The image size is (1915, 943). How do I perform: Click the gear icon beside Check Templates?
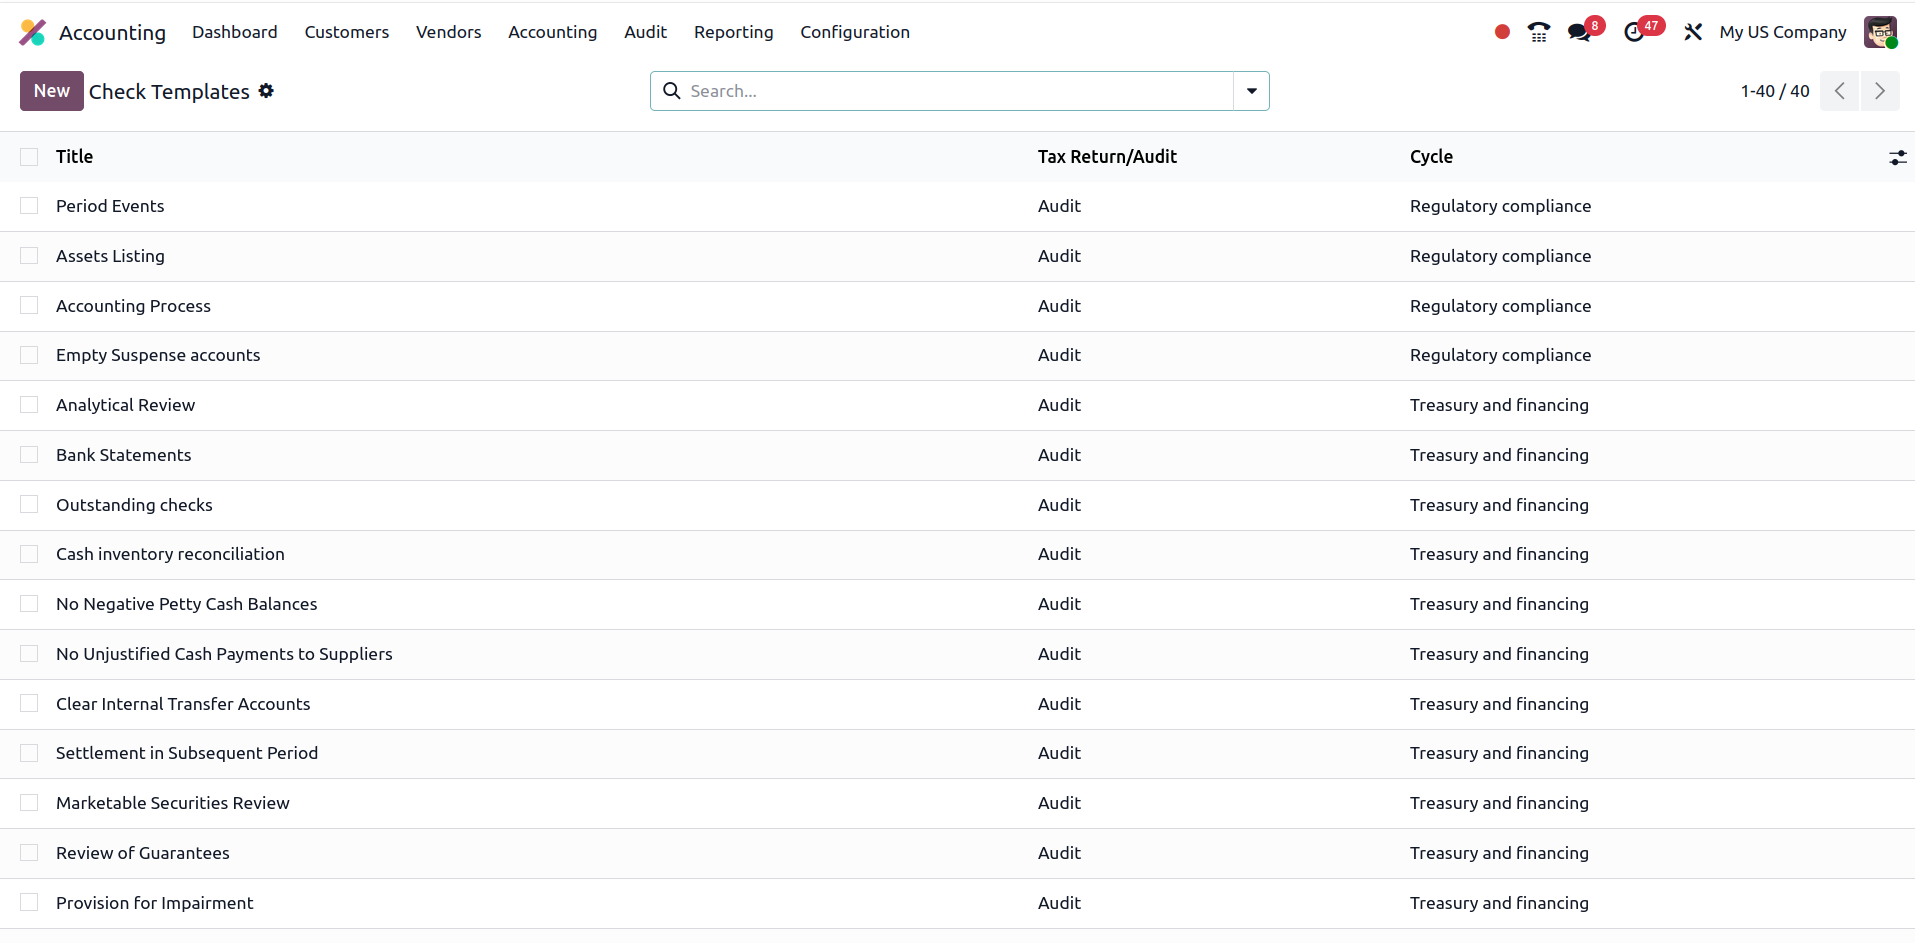pos(266,91)
